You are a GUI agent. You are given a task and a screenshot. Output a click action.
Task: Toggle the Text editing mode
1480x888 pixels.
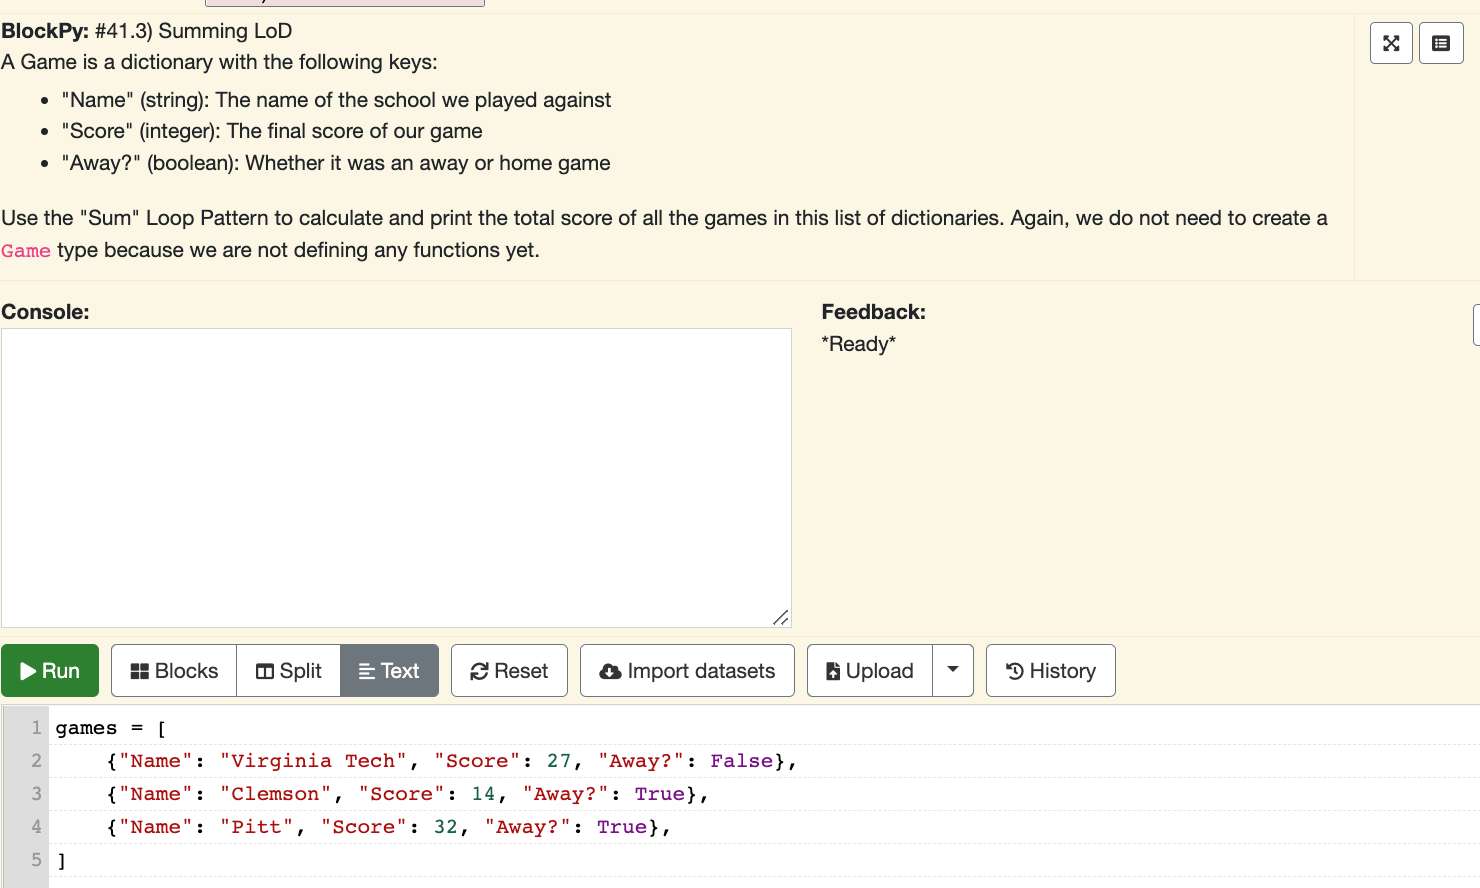pyautogui.click(x=389, y=670)
